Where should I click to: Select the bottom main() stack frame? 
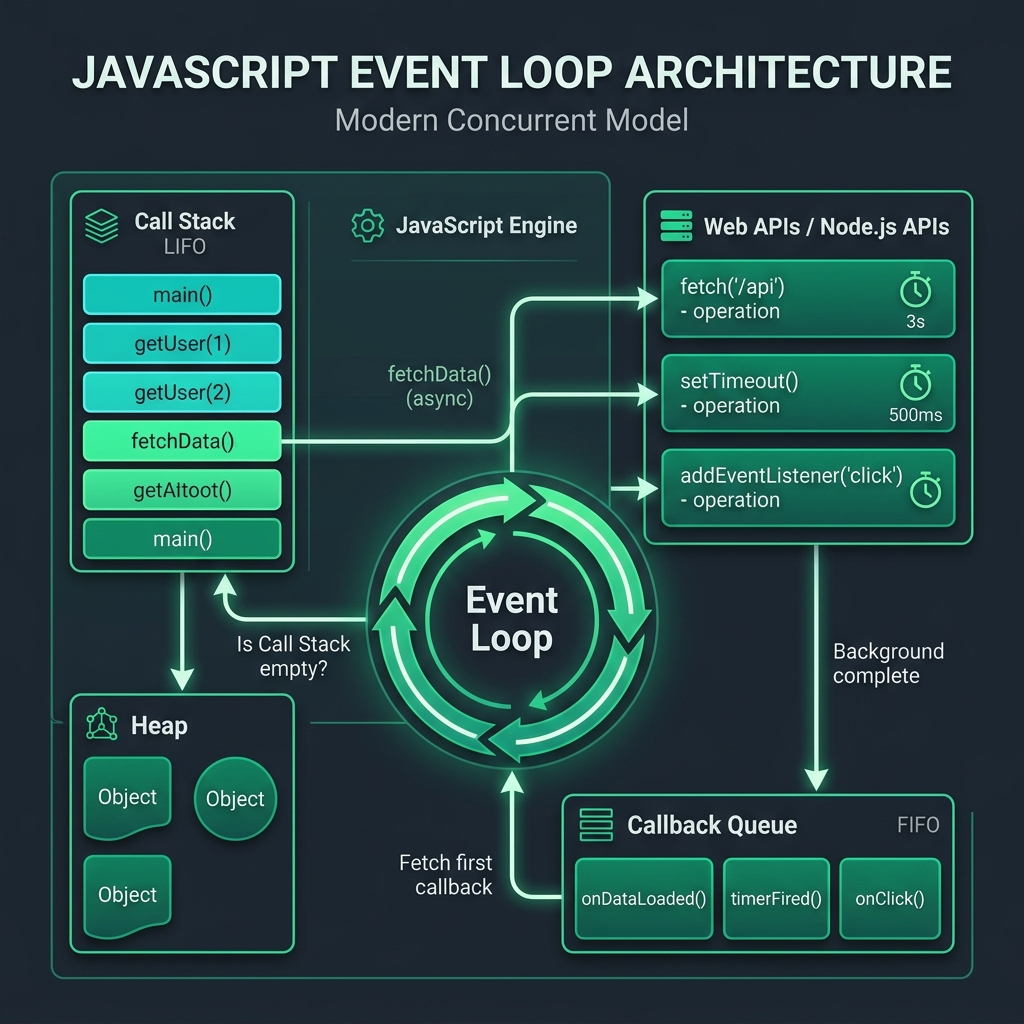pos(182,539)
